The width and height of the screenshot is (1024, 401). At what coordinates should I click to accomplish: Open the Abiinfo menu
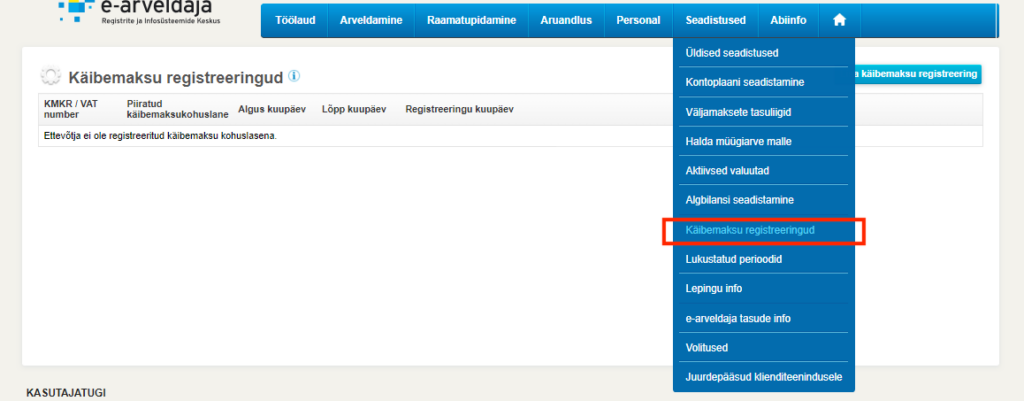click(788, 20)
